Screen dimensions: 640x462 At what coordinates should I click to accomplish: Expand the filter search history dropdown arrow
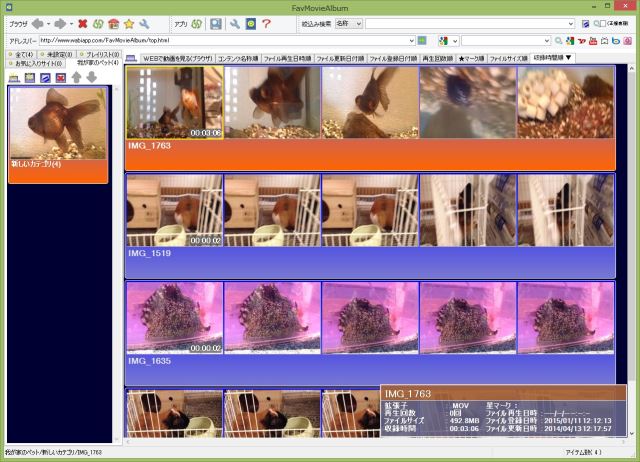[x=571, y=24]
